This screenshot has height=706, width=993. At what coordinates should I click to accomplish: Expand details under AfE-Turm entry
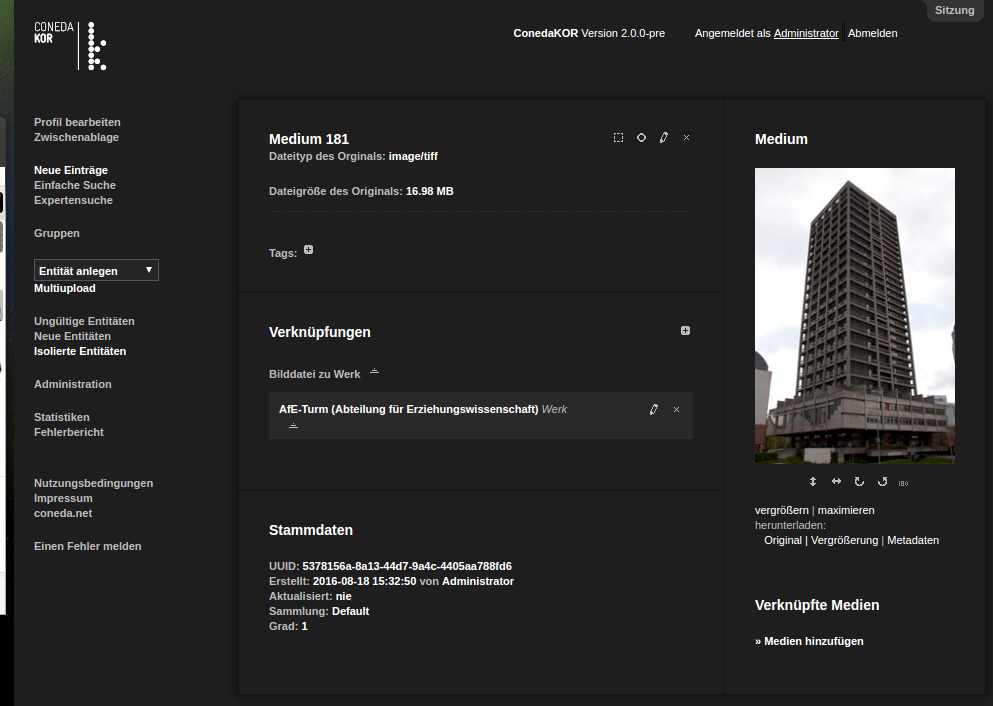[293, 426]
